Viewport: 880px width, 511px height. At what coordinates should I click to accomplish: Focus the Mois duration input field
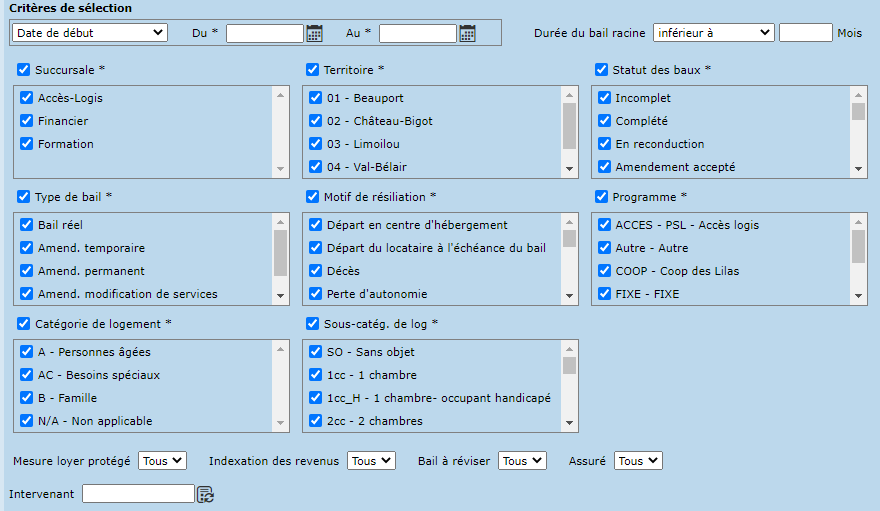(x=805, y=33)
